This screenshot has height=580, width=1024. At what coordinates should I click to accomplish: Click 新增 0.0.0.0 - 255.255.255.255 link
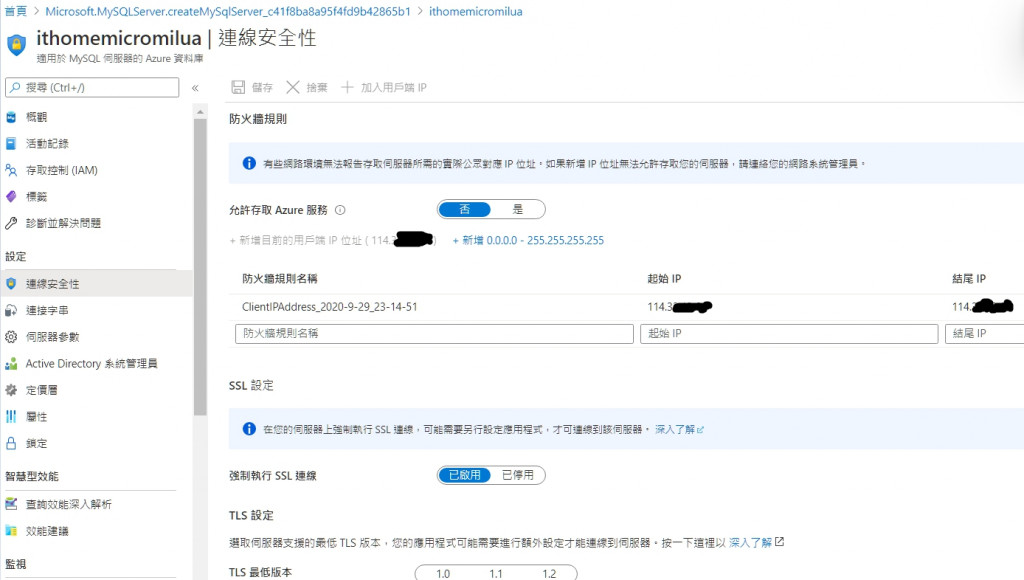click(x=528, y=240)
